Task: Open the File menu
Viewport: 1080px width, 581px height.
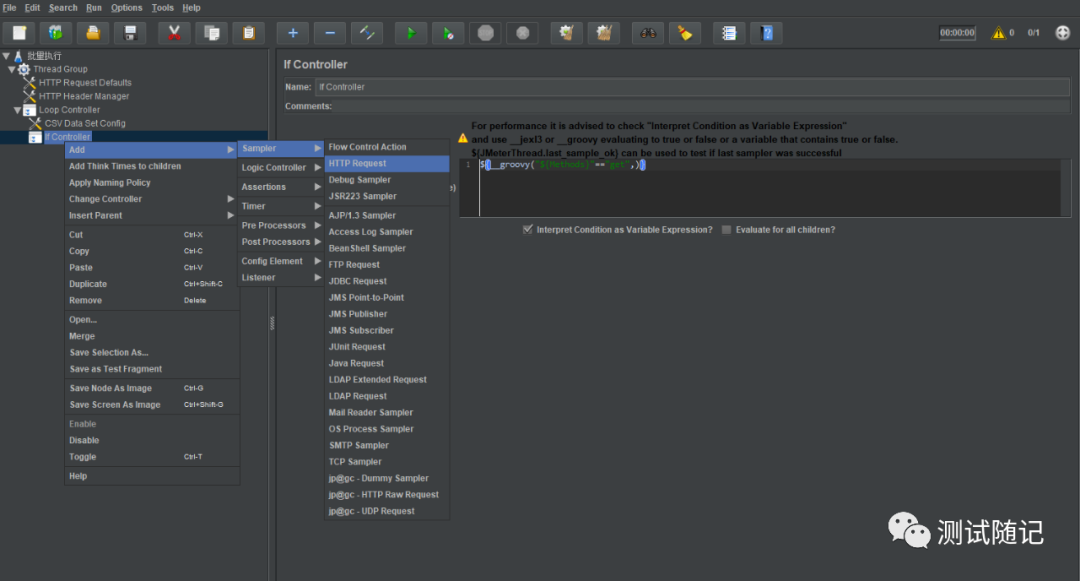Action: [10, 8]
